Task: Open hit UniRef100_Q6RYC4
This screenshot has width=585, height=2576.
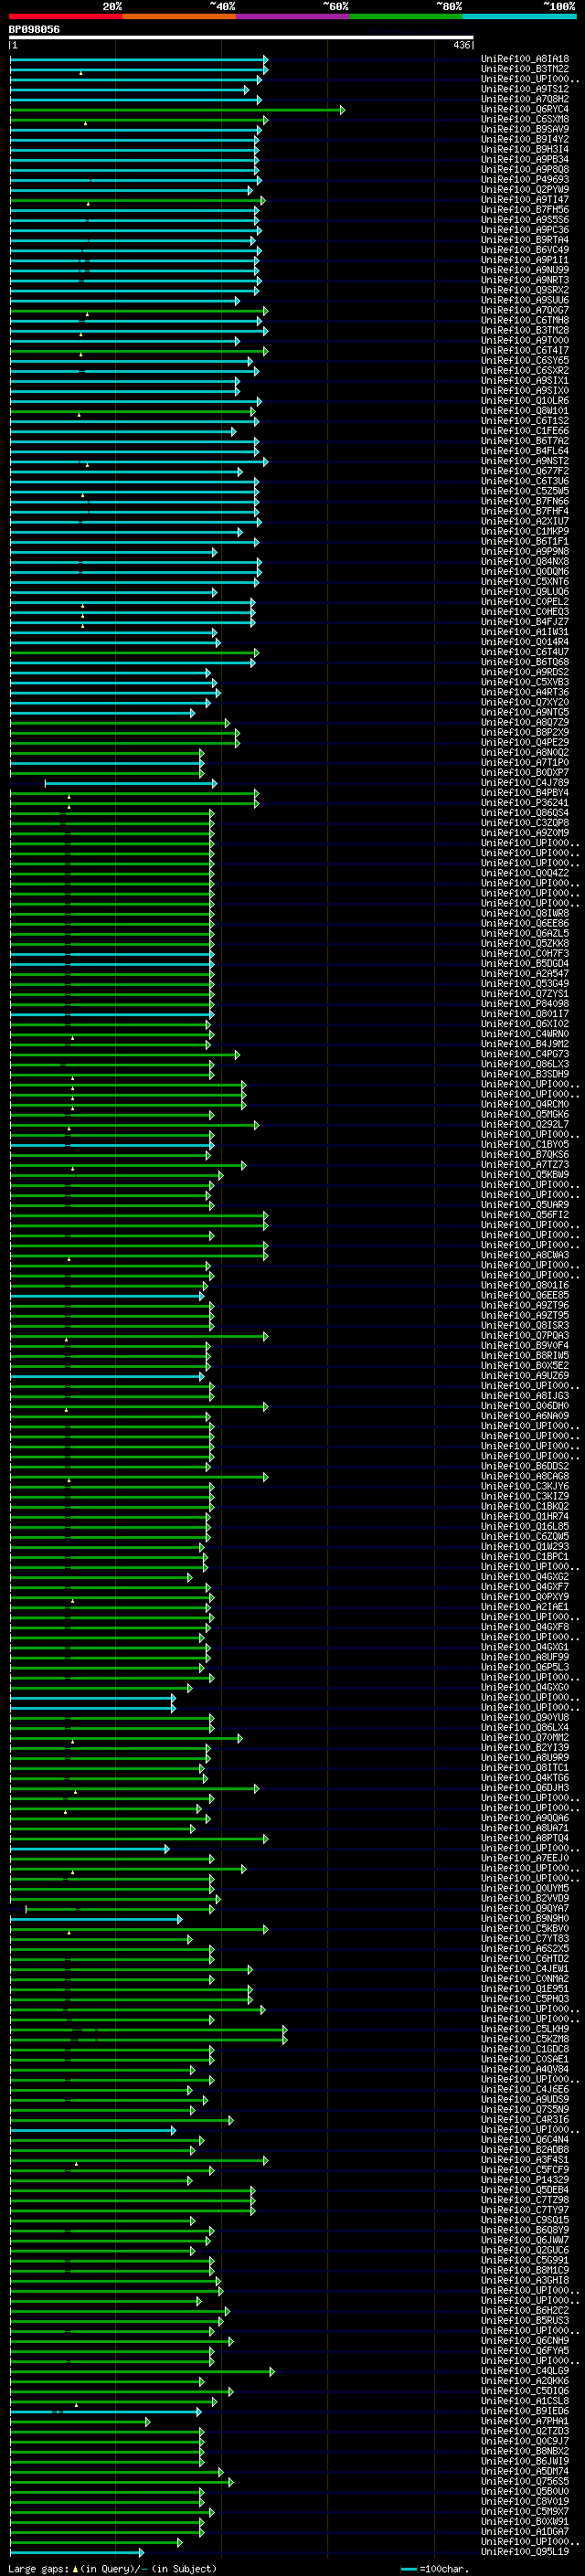Action: coord(525,109)
